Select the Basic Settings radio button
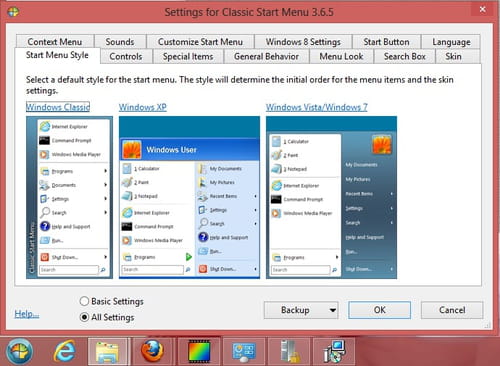 coord(84,301)
